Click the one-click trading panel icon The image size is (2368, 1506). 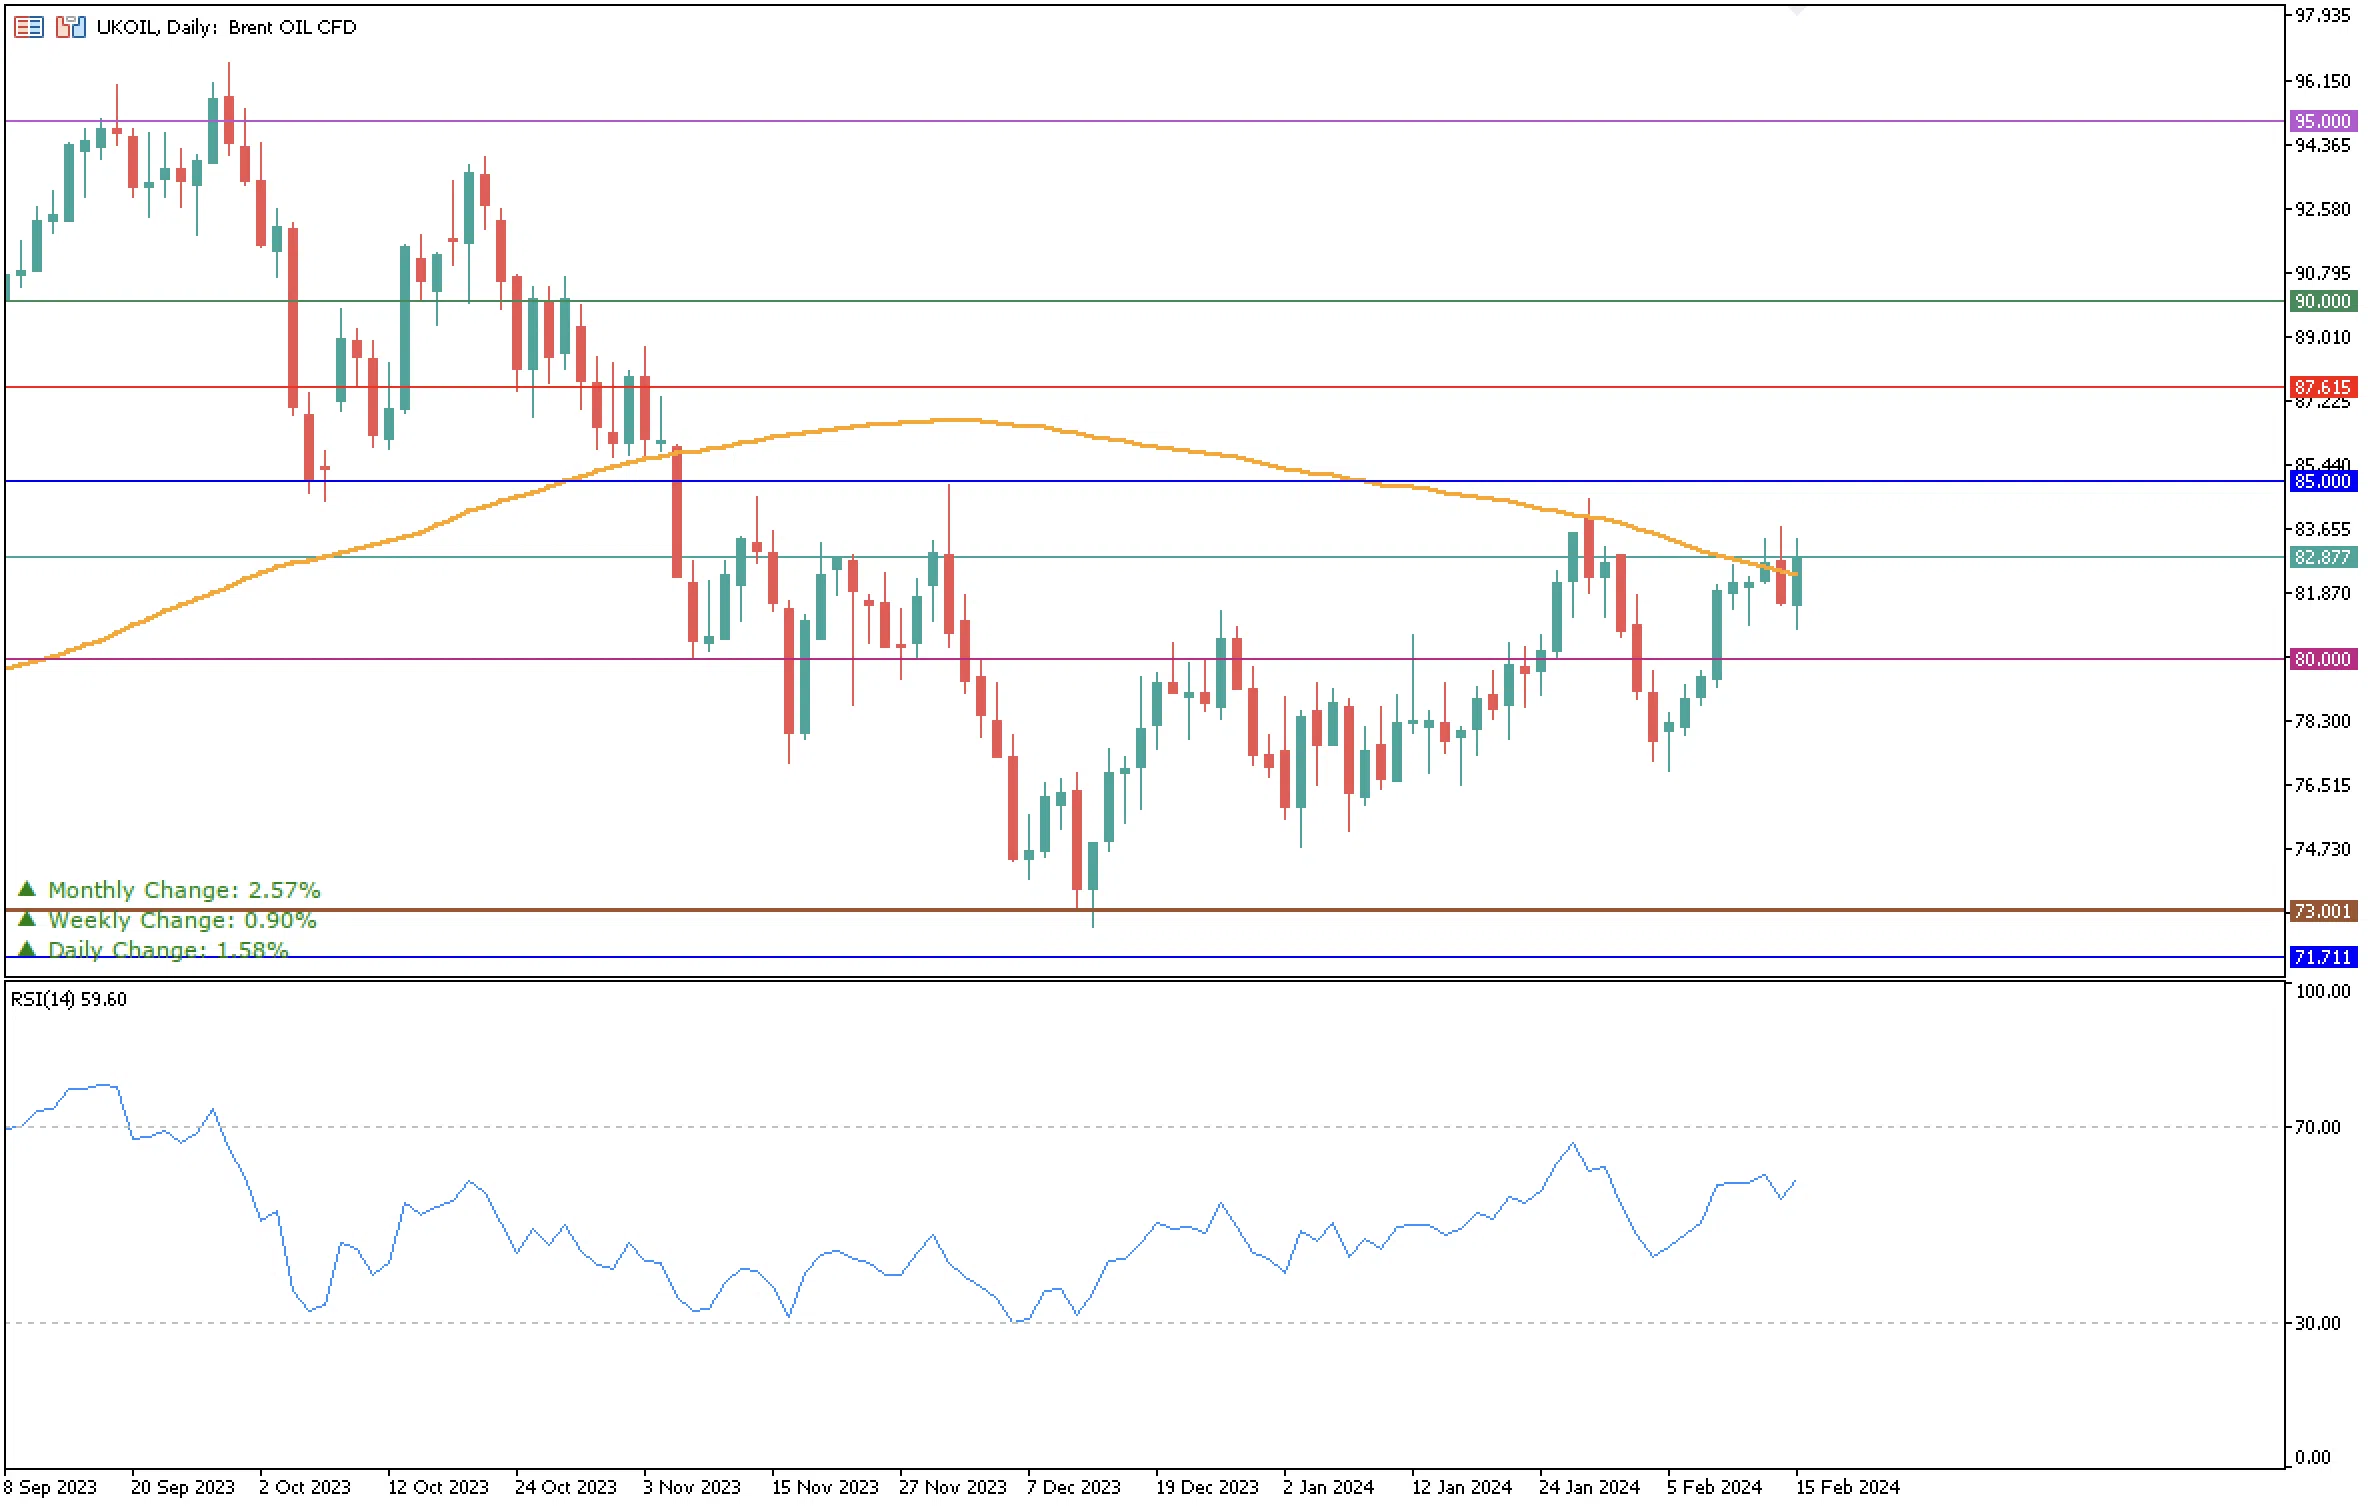[70, 27]
